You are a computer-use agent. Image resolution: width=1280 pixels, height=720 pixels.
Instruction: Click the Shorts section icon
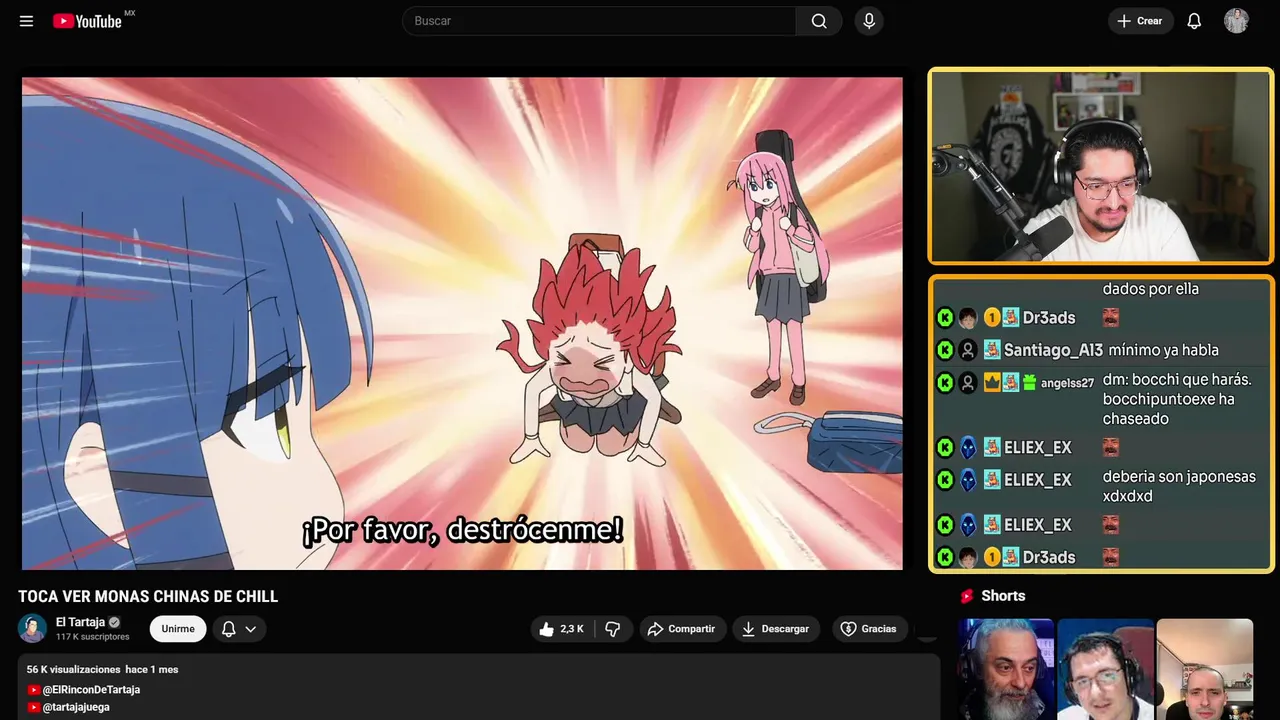(967, 596)
